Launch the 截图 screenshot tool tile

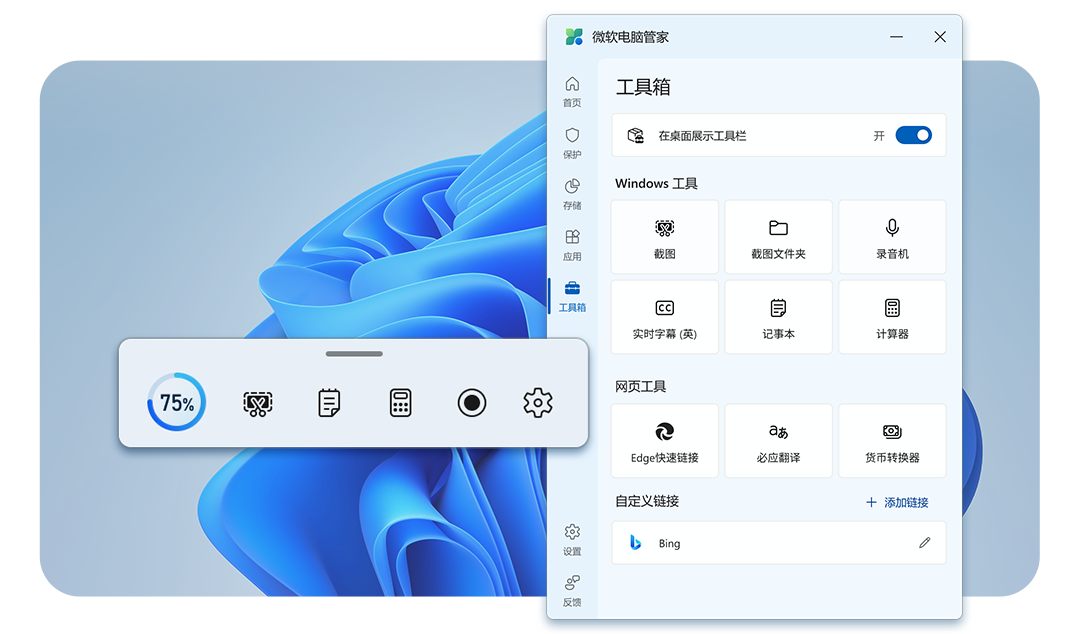pos(665,237)
